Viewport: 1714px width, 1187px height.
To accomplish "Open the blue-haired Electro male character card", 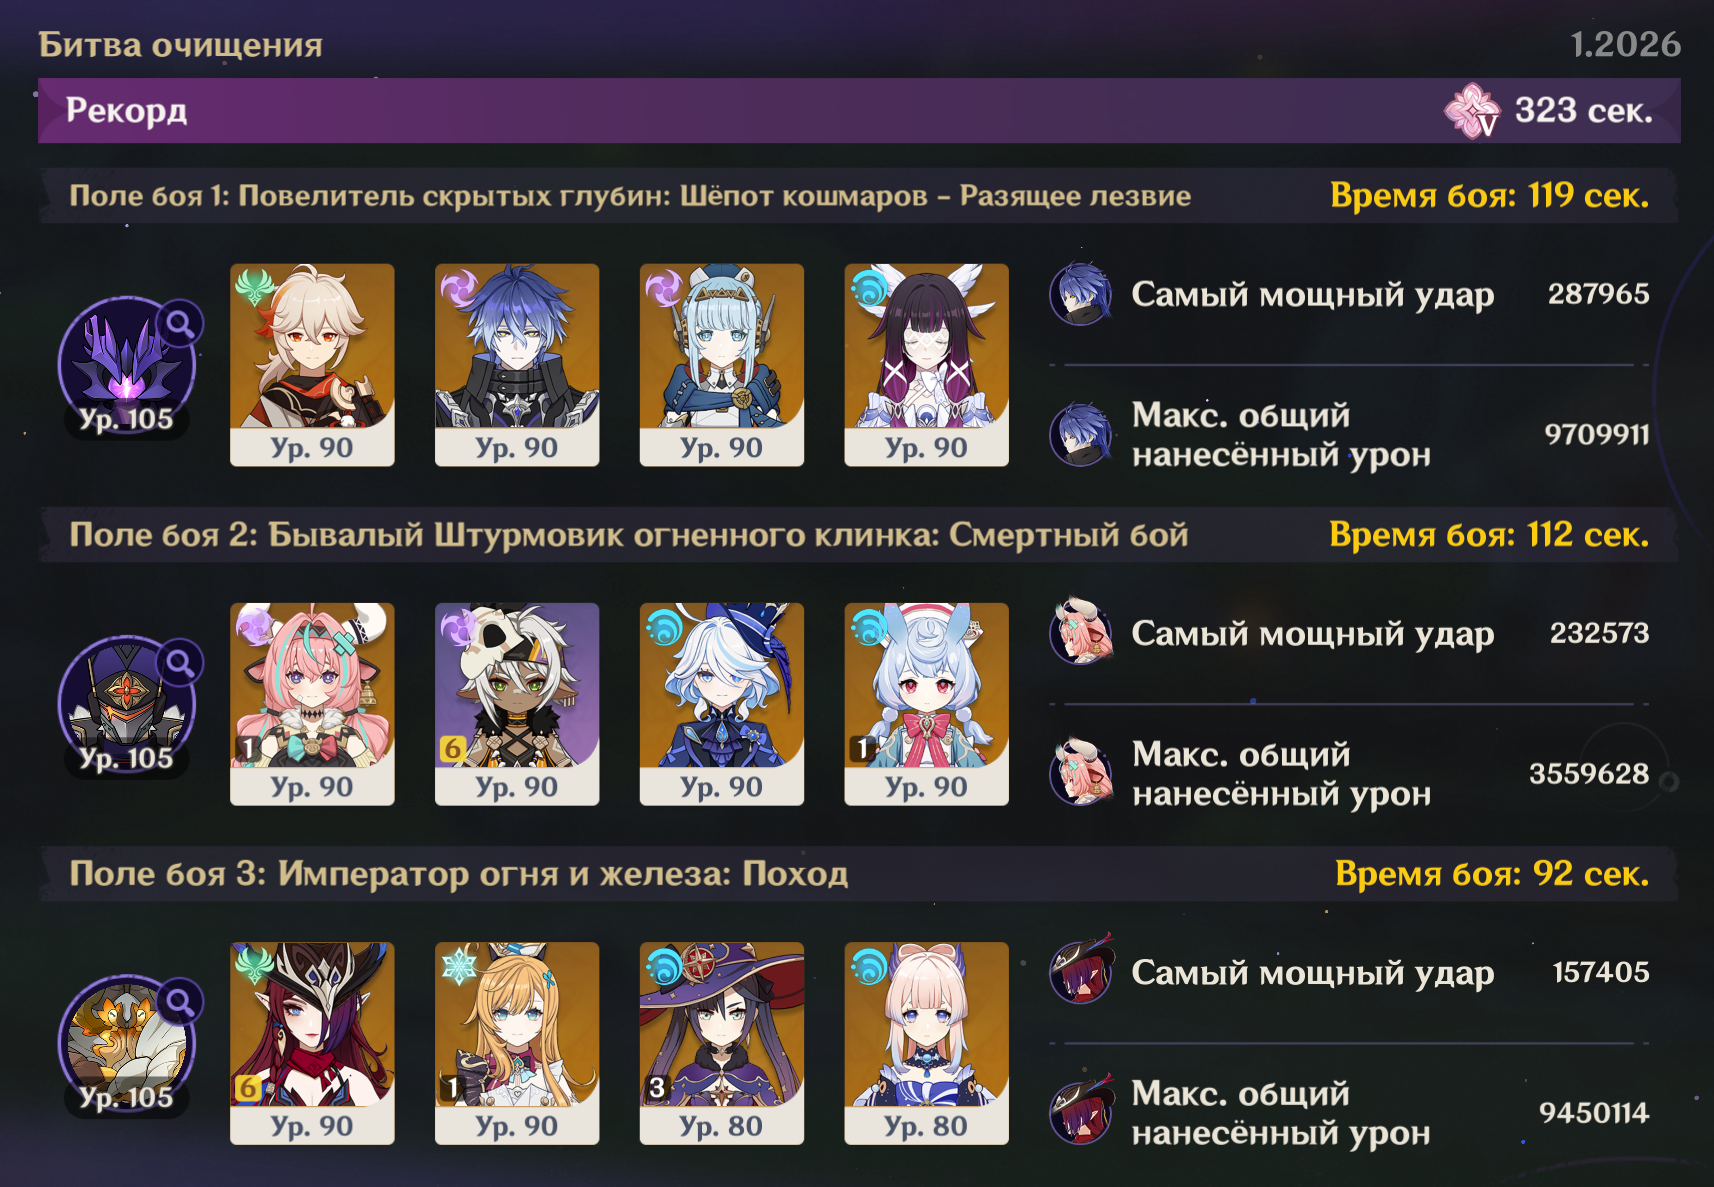I will pyautogui.click(x=517, y=365).
